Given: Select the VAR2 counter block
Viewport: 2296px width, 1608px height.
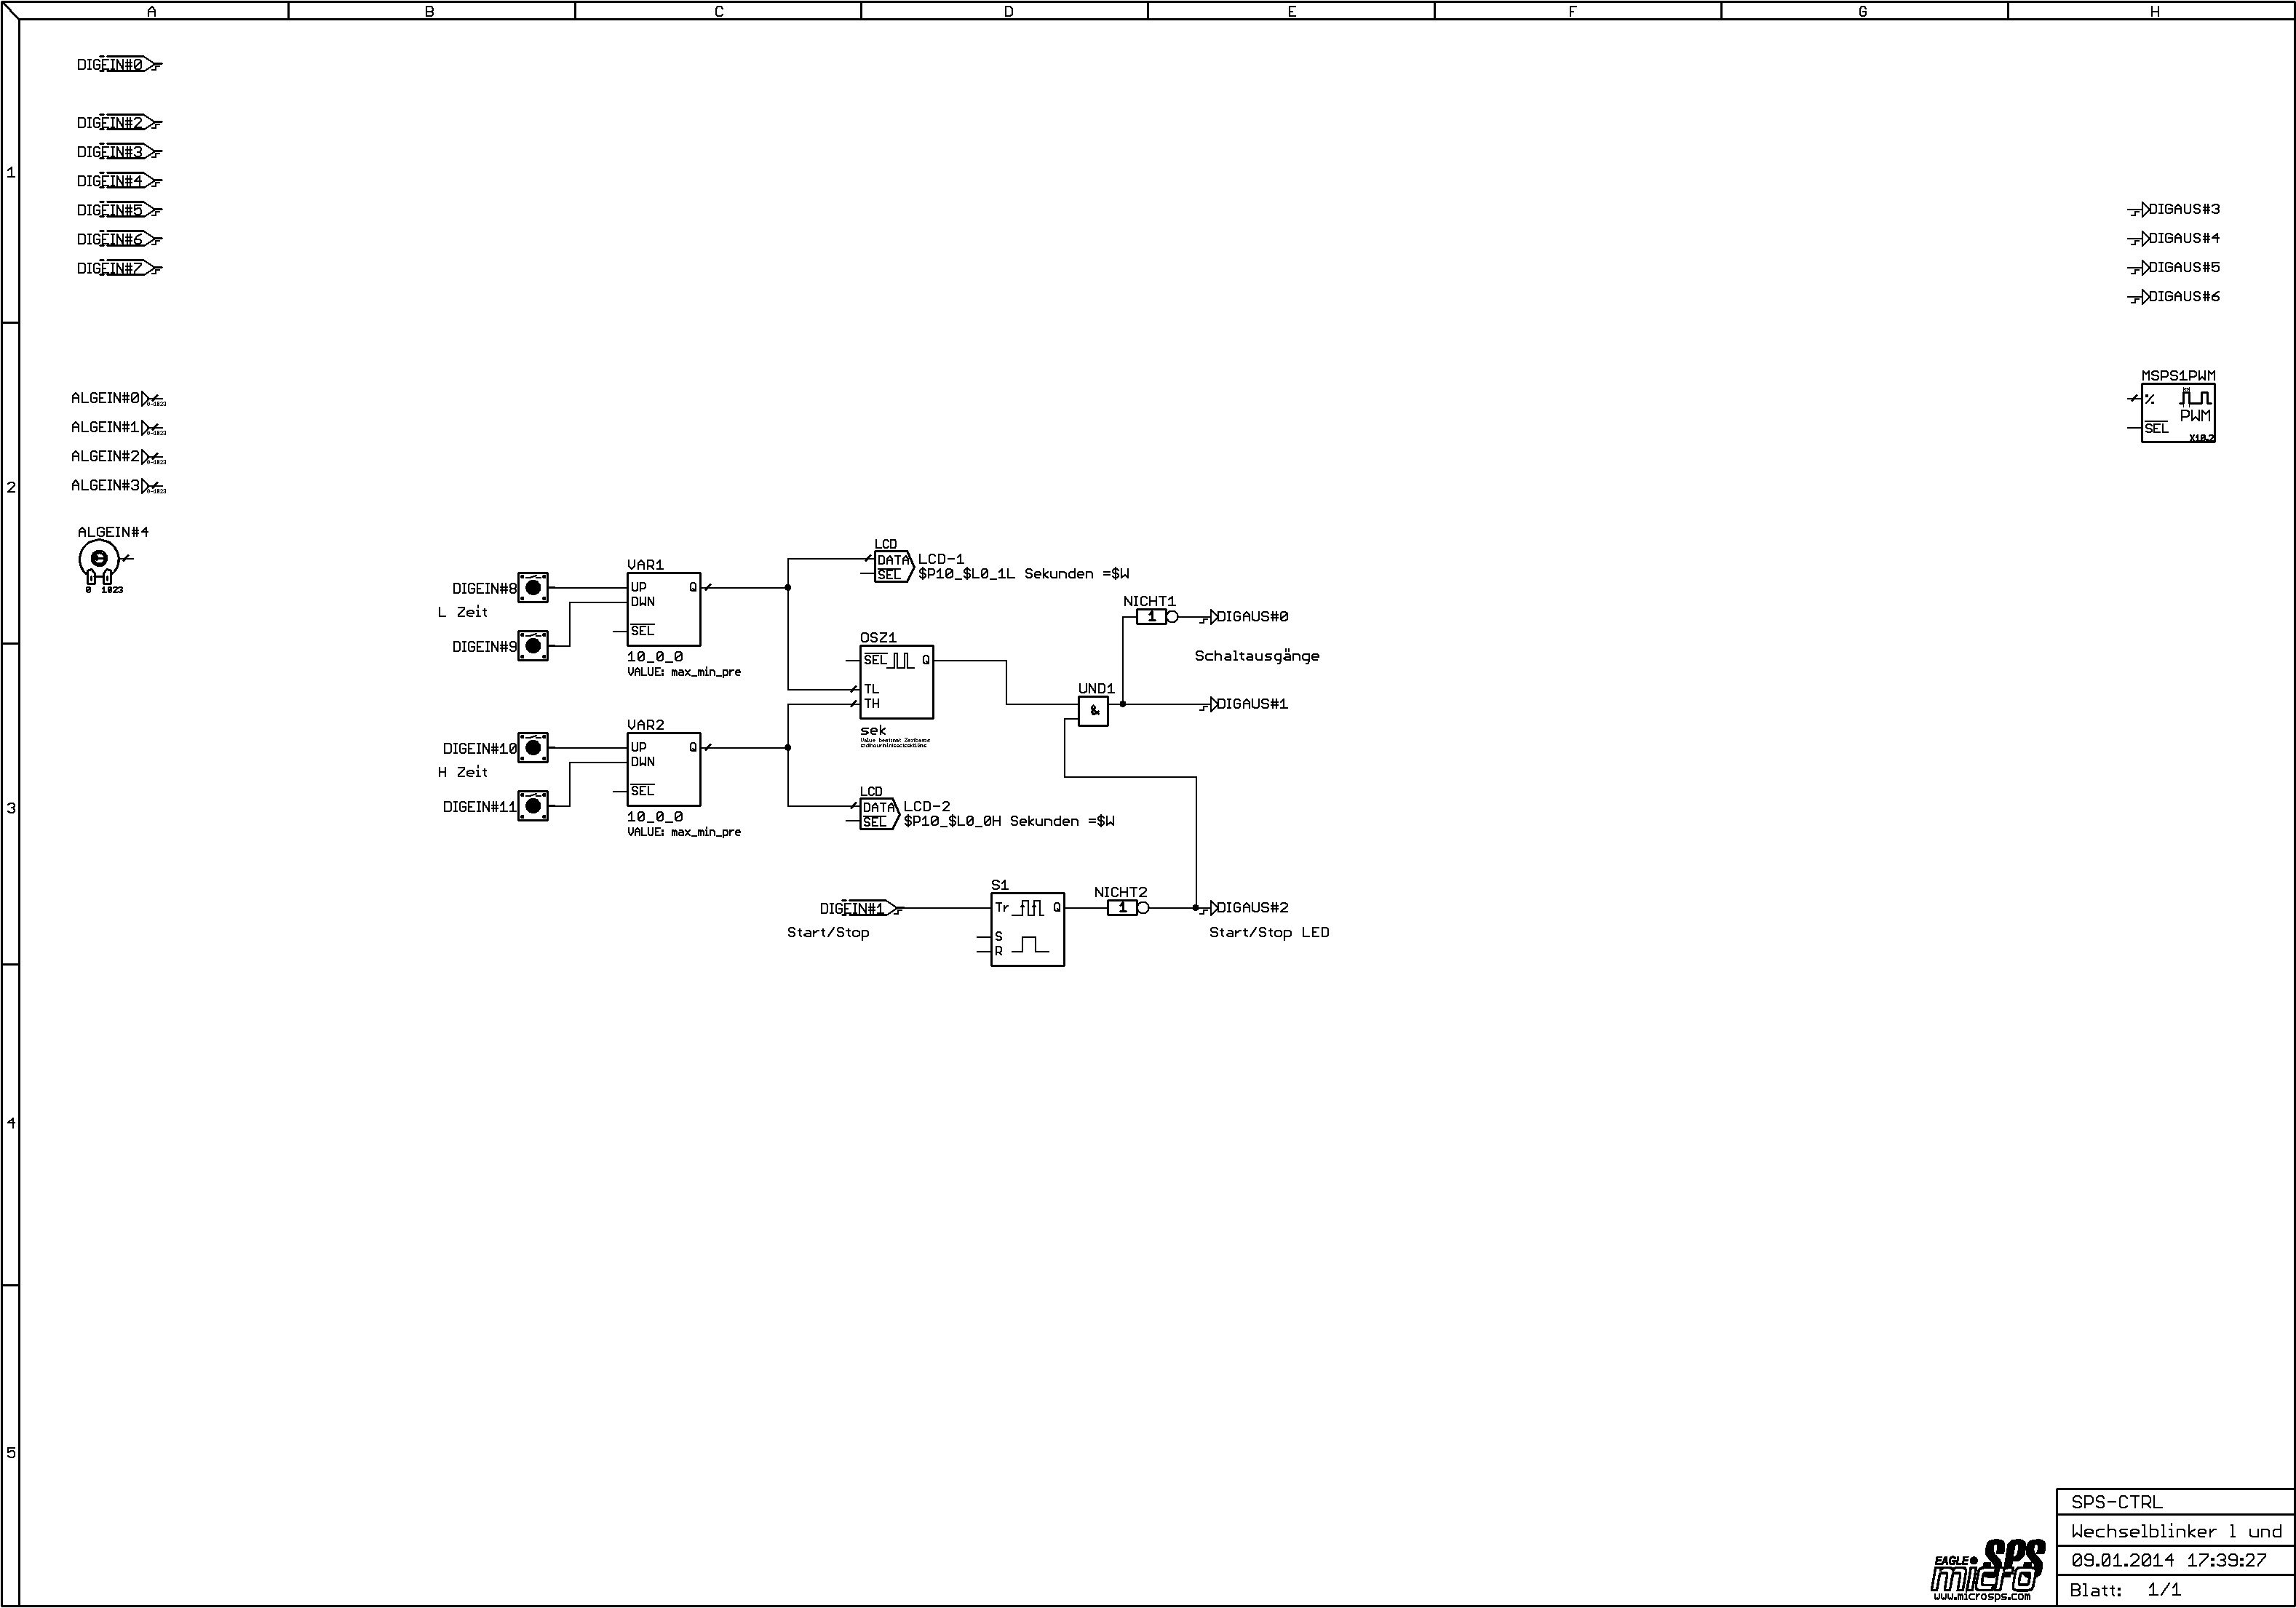Looking at the screenshot, I should (663, 769).
